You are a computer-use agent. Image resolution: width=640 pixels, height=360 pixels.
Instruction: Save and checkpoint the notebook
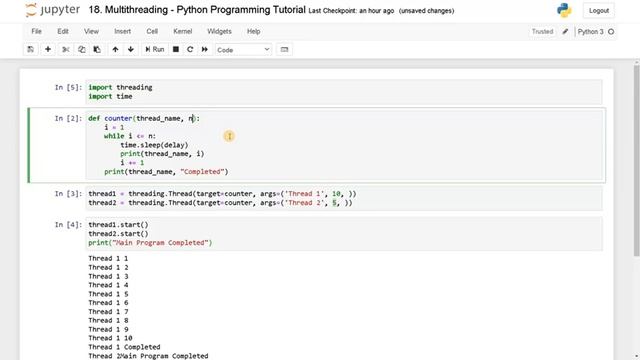click(31, 49)
